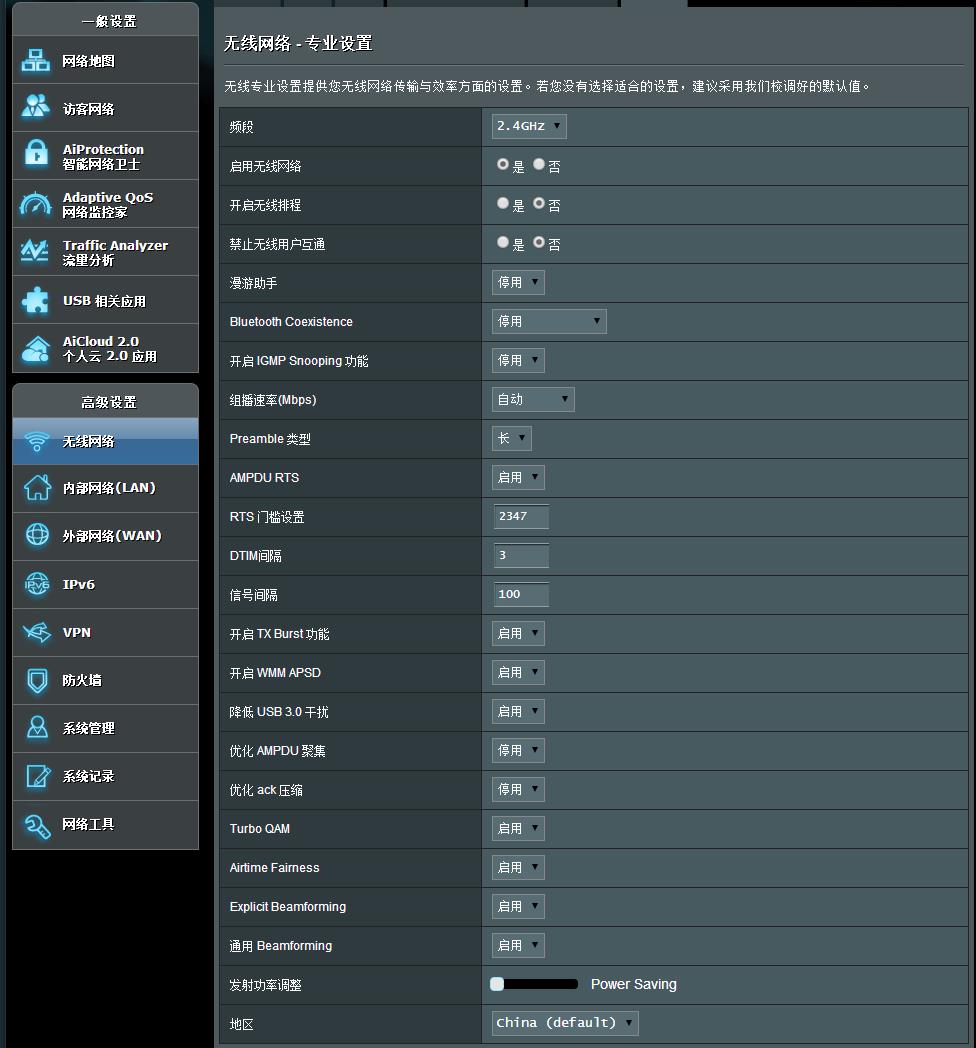Open 系统管理 administration page
This screenshot has height=1048, width=976.
point(106,729)
